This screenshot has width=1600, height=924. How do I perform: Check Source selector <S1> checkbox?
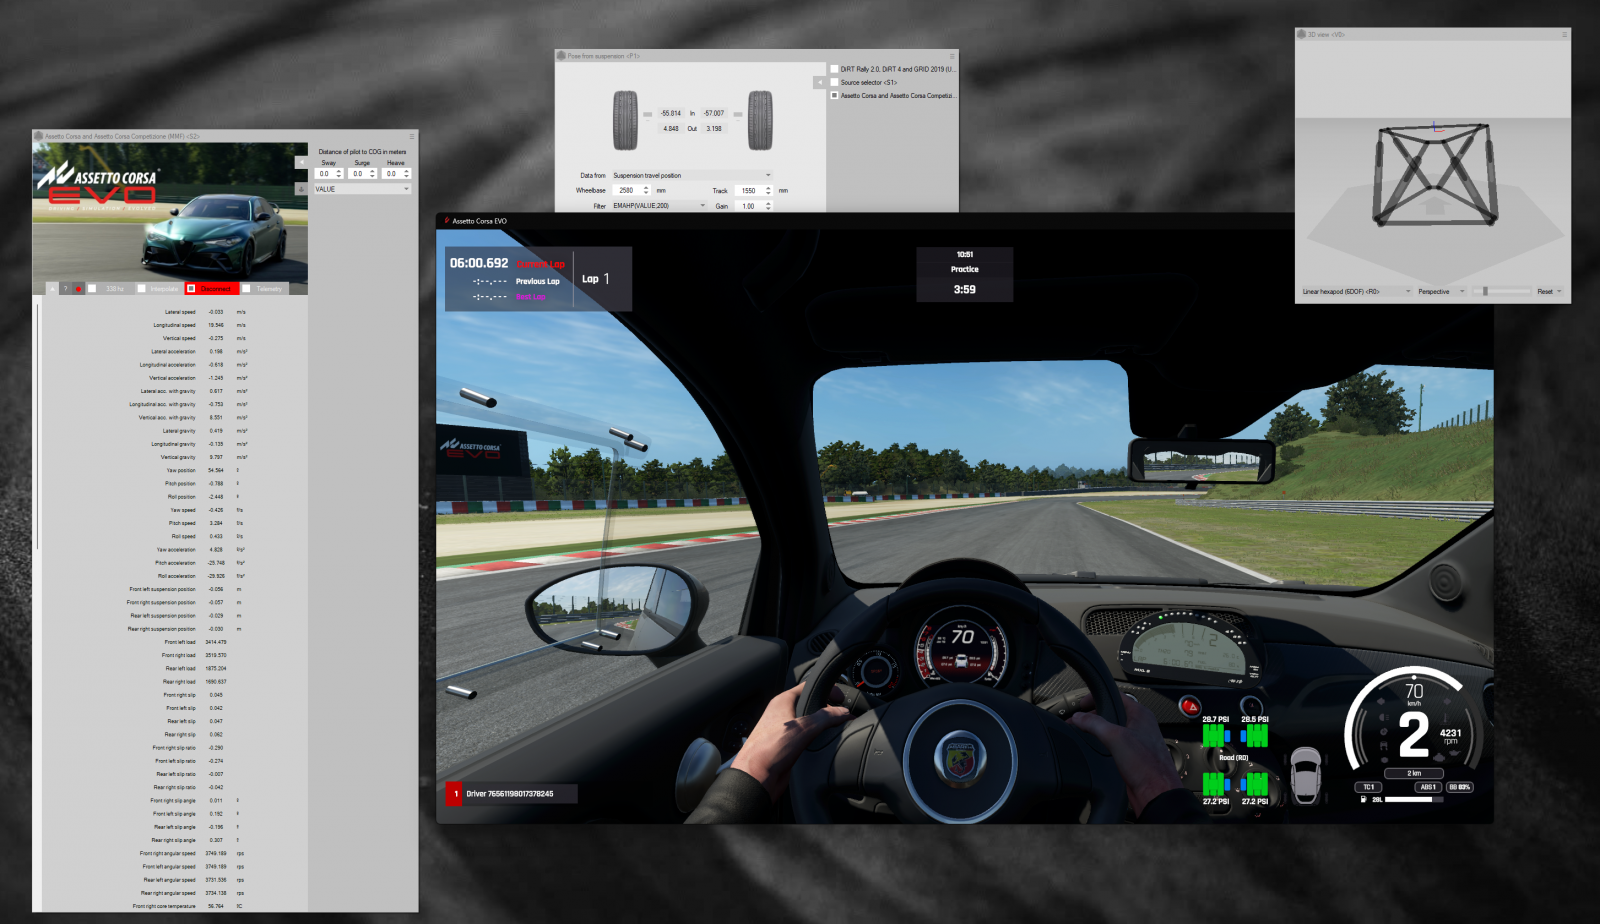pos(834,82)
